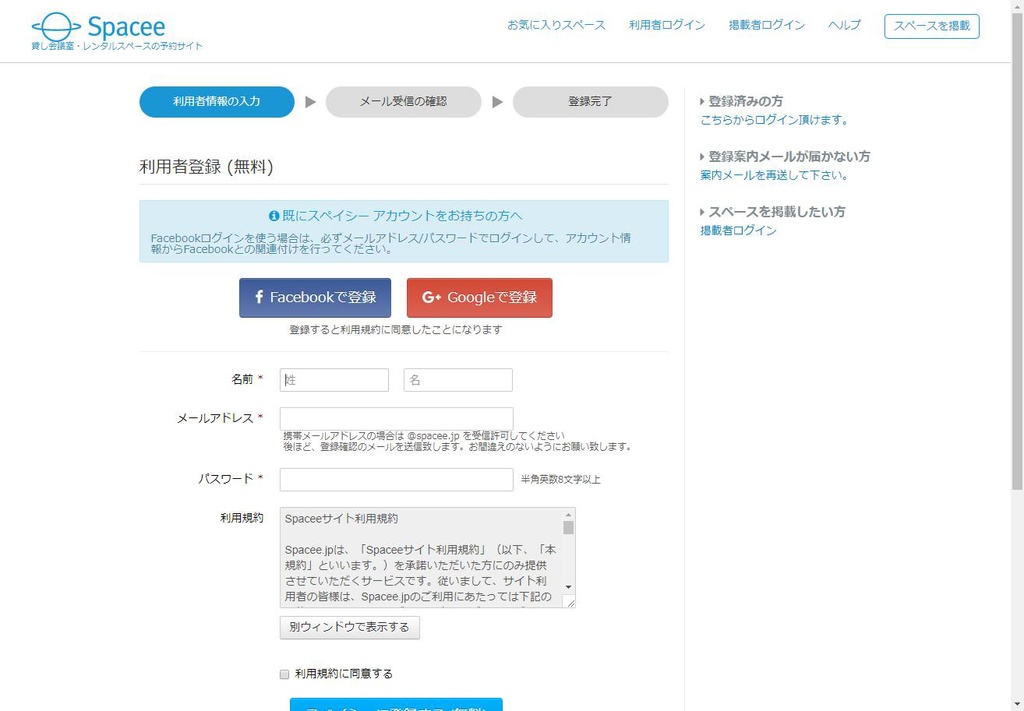The width and height of the screenshot is (1024, 711).
Task: Focus the 名 given name input field
Action: point(458,380)
